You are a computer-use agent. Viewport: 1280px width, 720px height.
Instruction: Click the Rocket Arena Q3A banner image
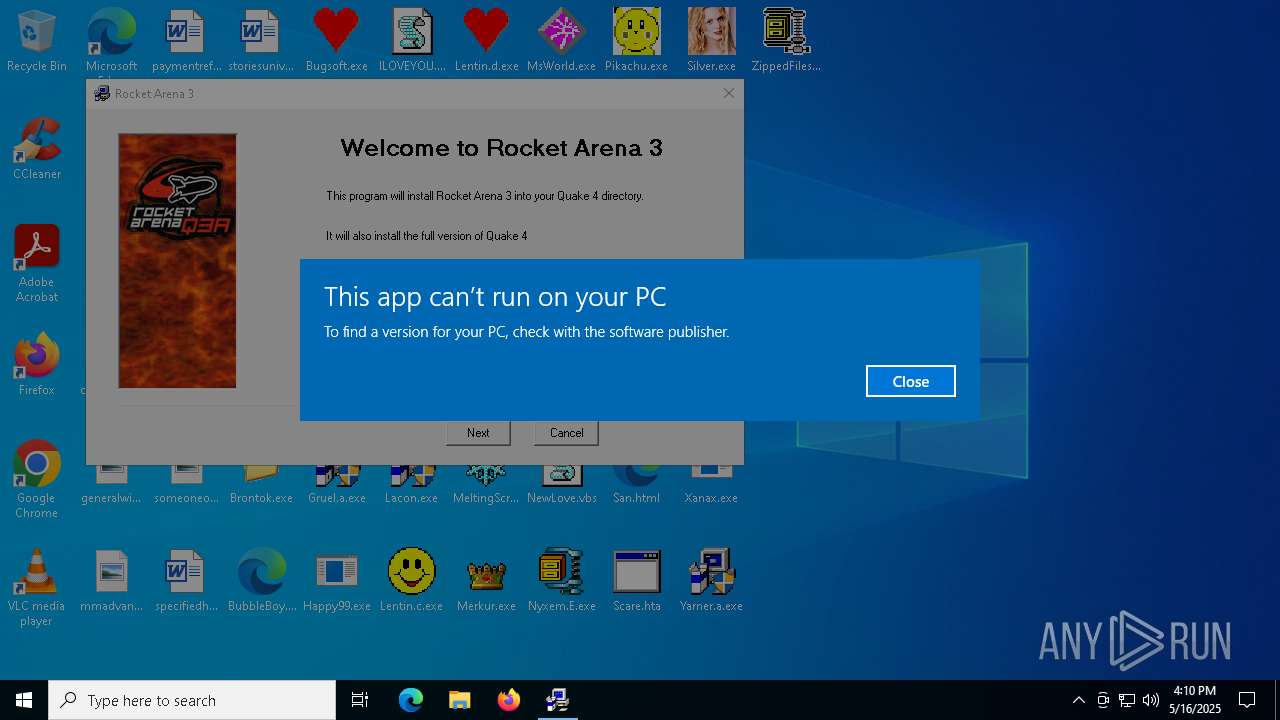pyautogui.click(x=177, y=261)
